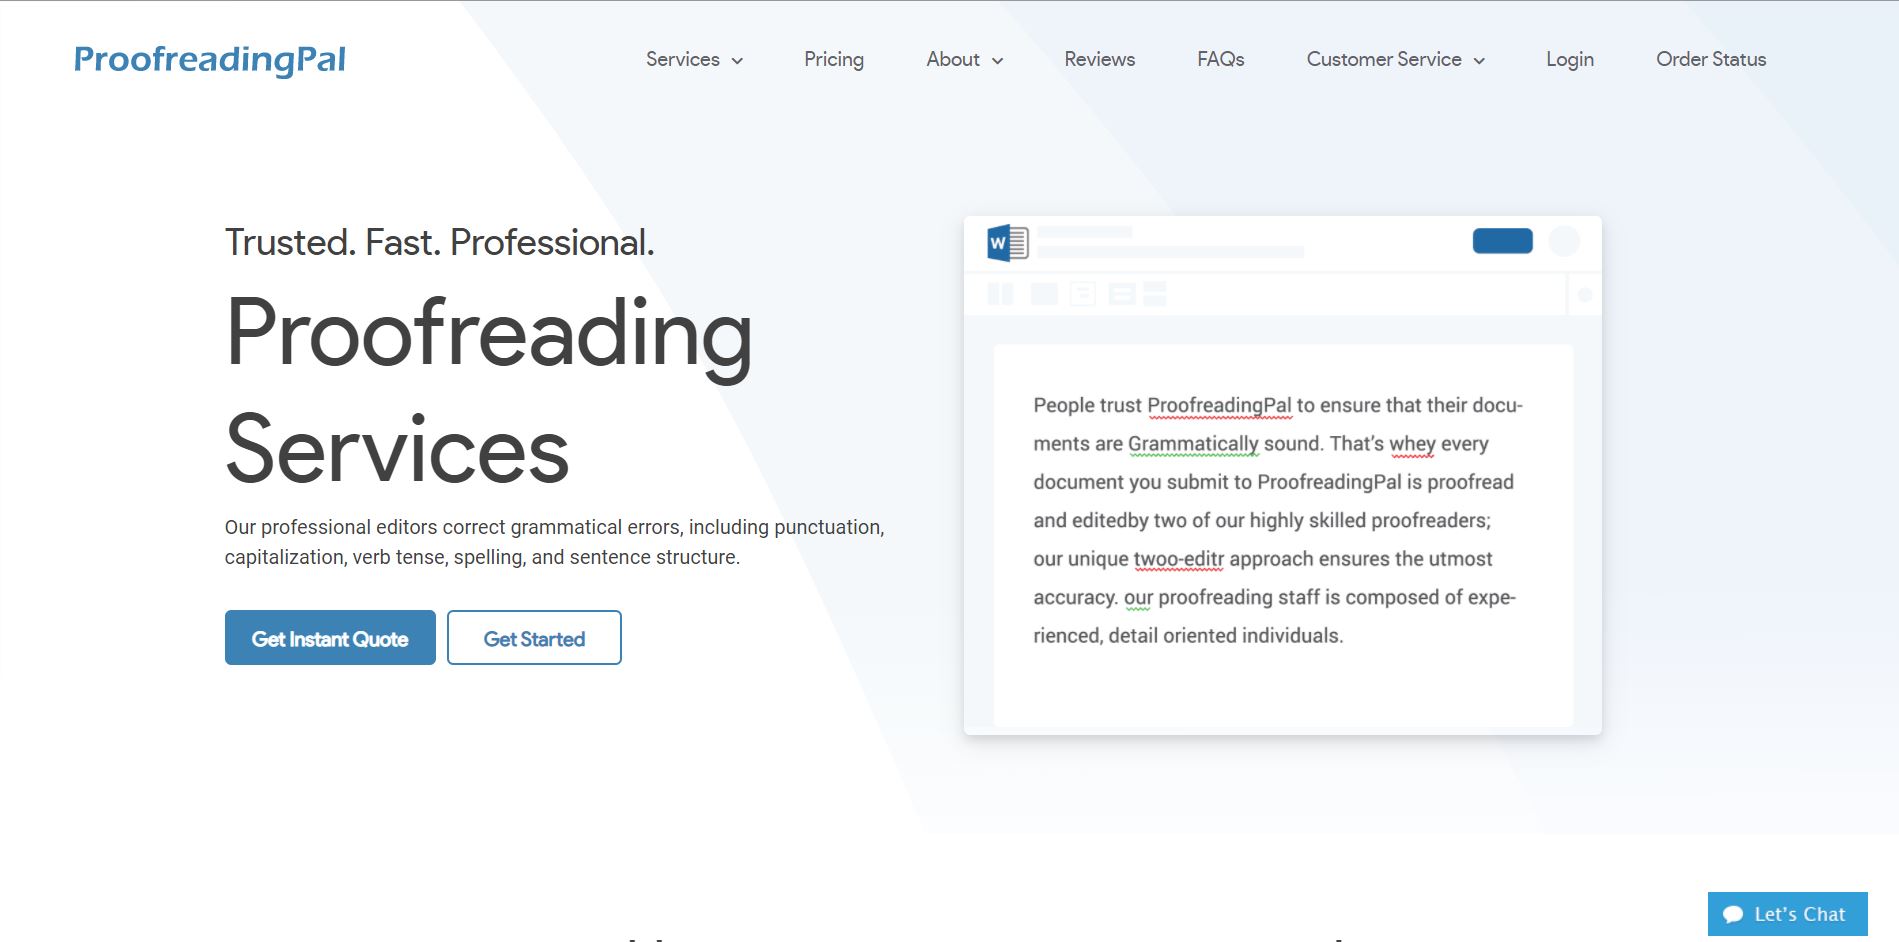
Task: Open the Services menu
Action: tap(683, 59)
